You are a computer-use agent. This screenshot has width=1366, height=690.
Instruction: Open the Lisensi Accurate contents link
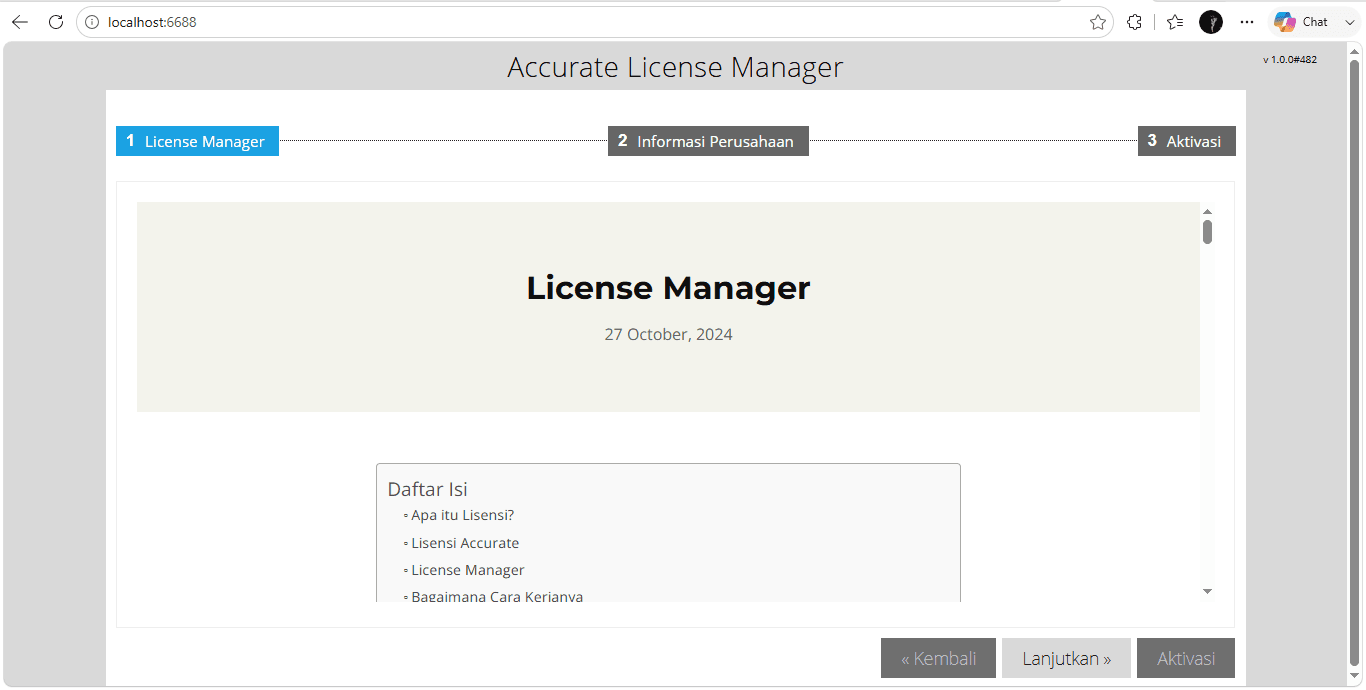465,543
